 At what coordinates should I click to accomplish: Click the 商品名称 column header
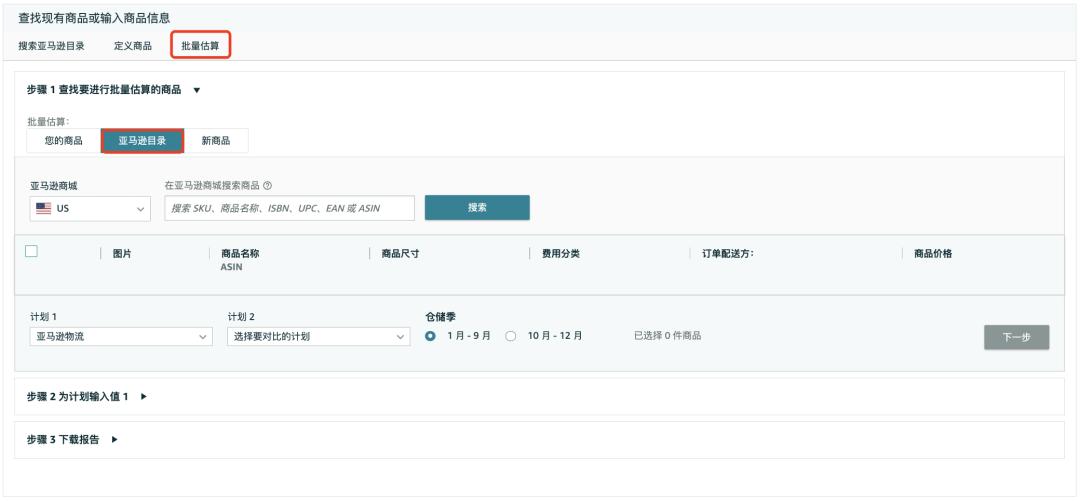click(x=240, y=254)
